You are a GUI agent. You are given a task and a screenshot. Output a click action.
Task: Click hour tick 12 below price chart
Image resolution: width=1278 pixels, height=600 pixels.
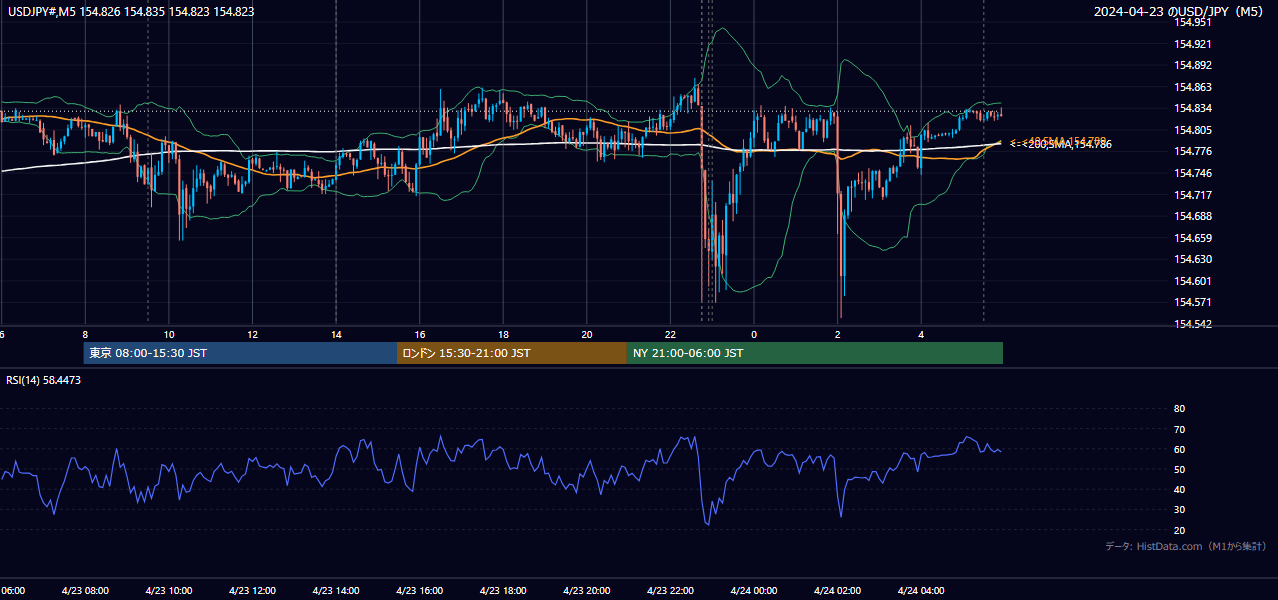click(x=253, y=334)
